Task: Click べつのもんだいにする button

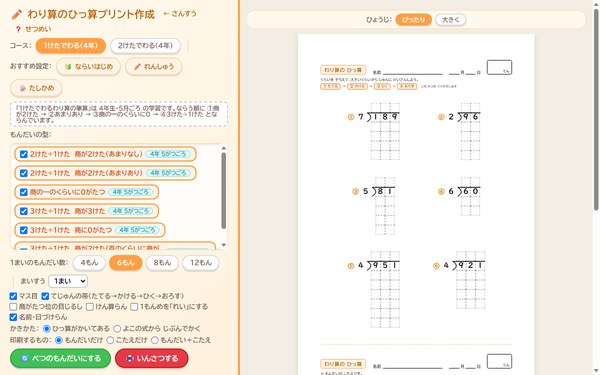Action: [x=60, y=359]
